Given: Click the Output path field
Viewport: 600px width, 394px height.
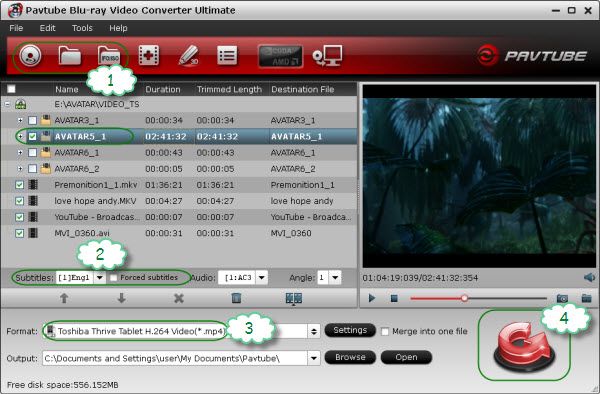Looking at the screenshot, I should pos(175,358).
